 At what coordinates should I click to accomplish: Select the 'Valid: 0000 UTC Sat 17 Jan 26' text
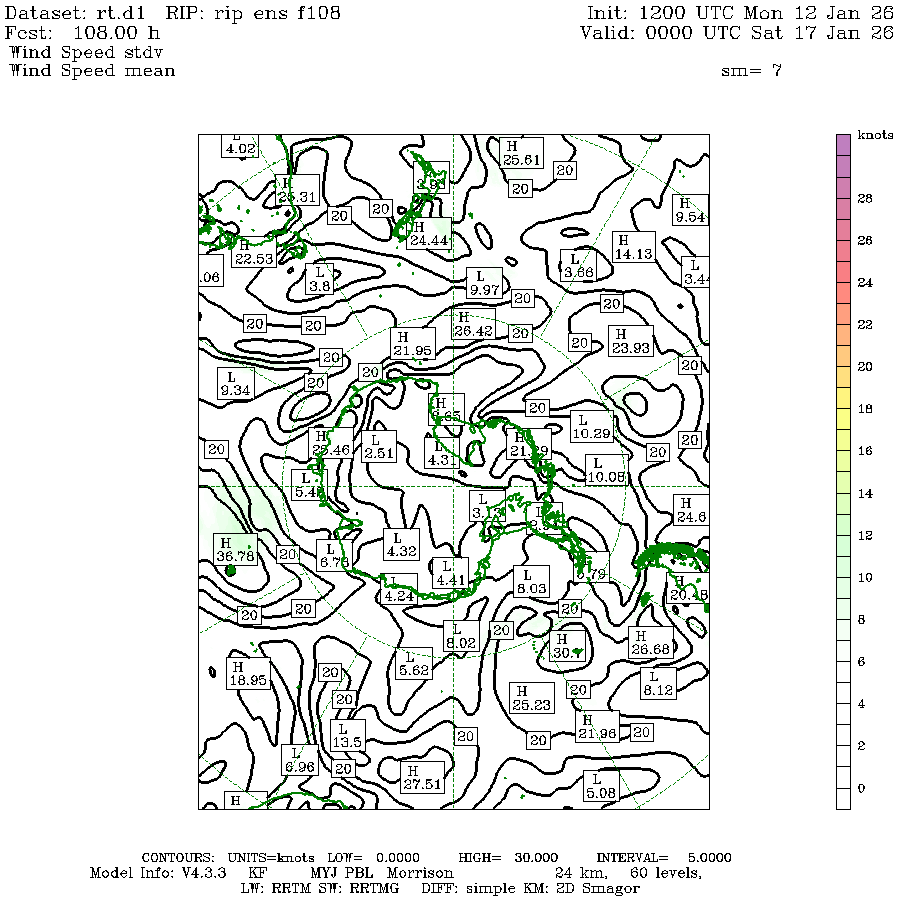736,32
